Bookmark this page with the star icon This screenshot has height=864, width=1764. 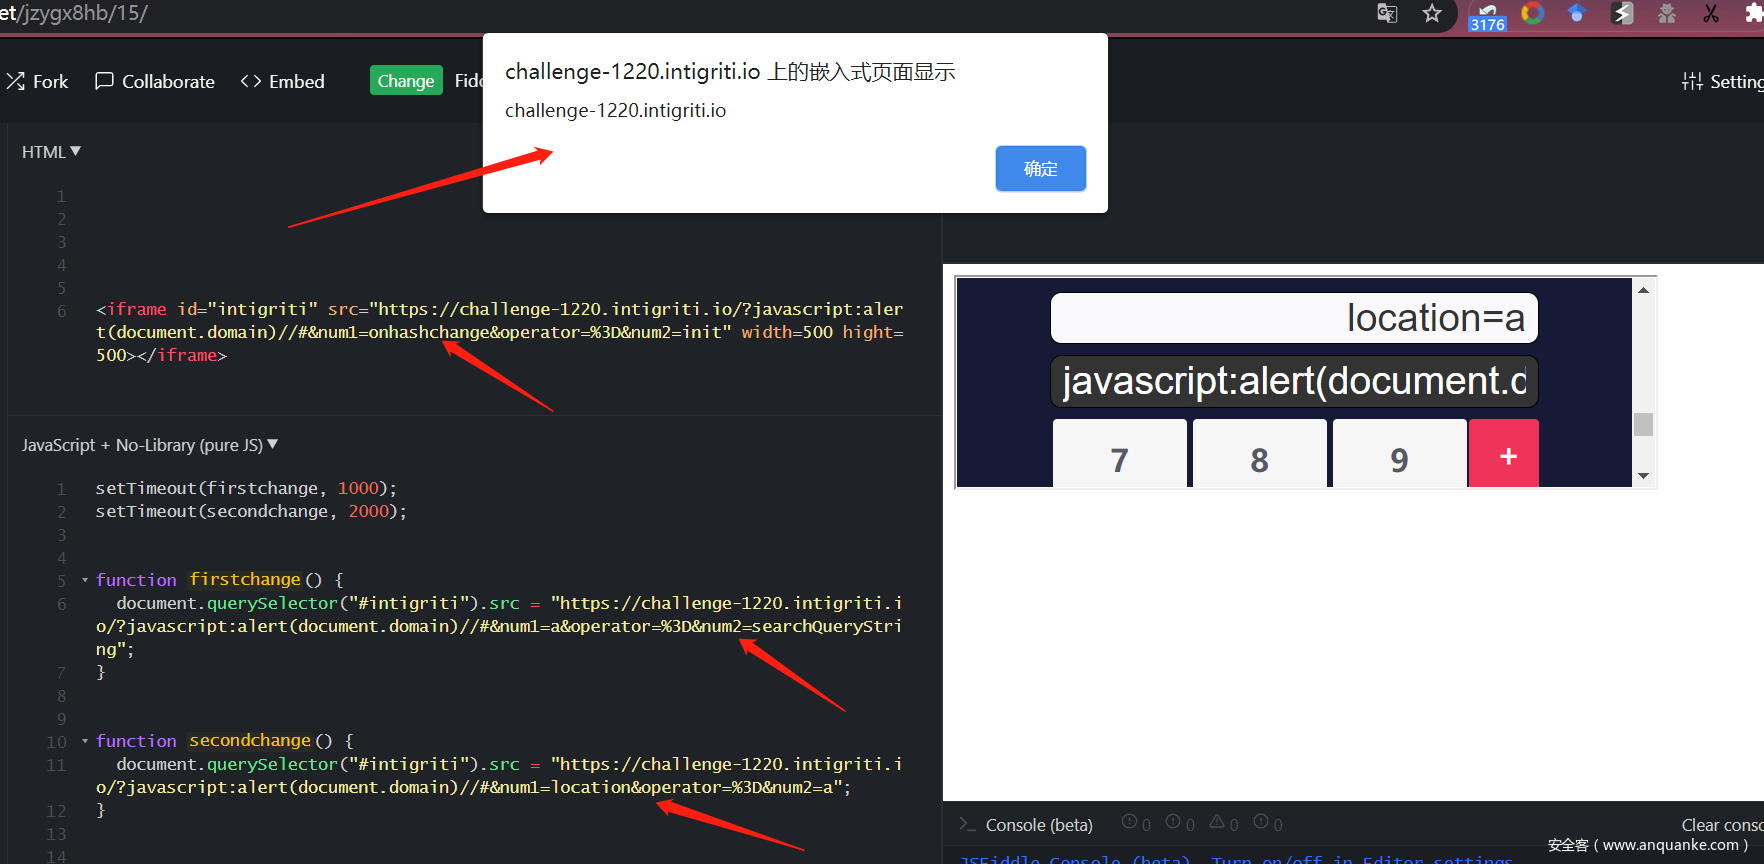[x=1432, y=13]
